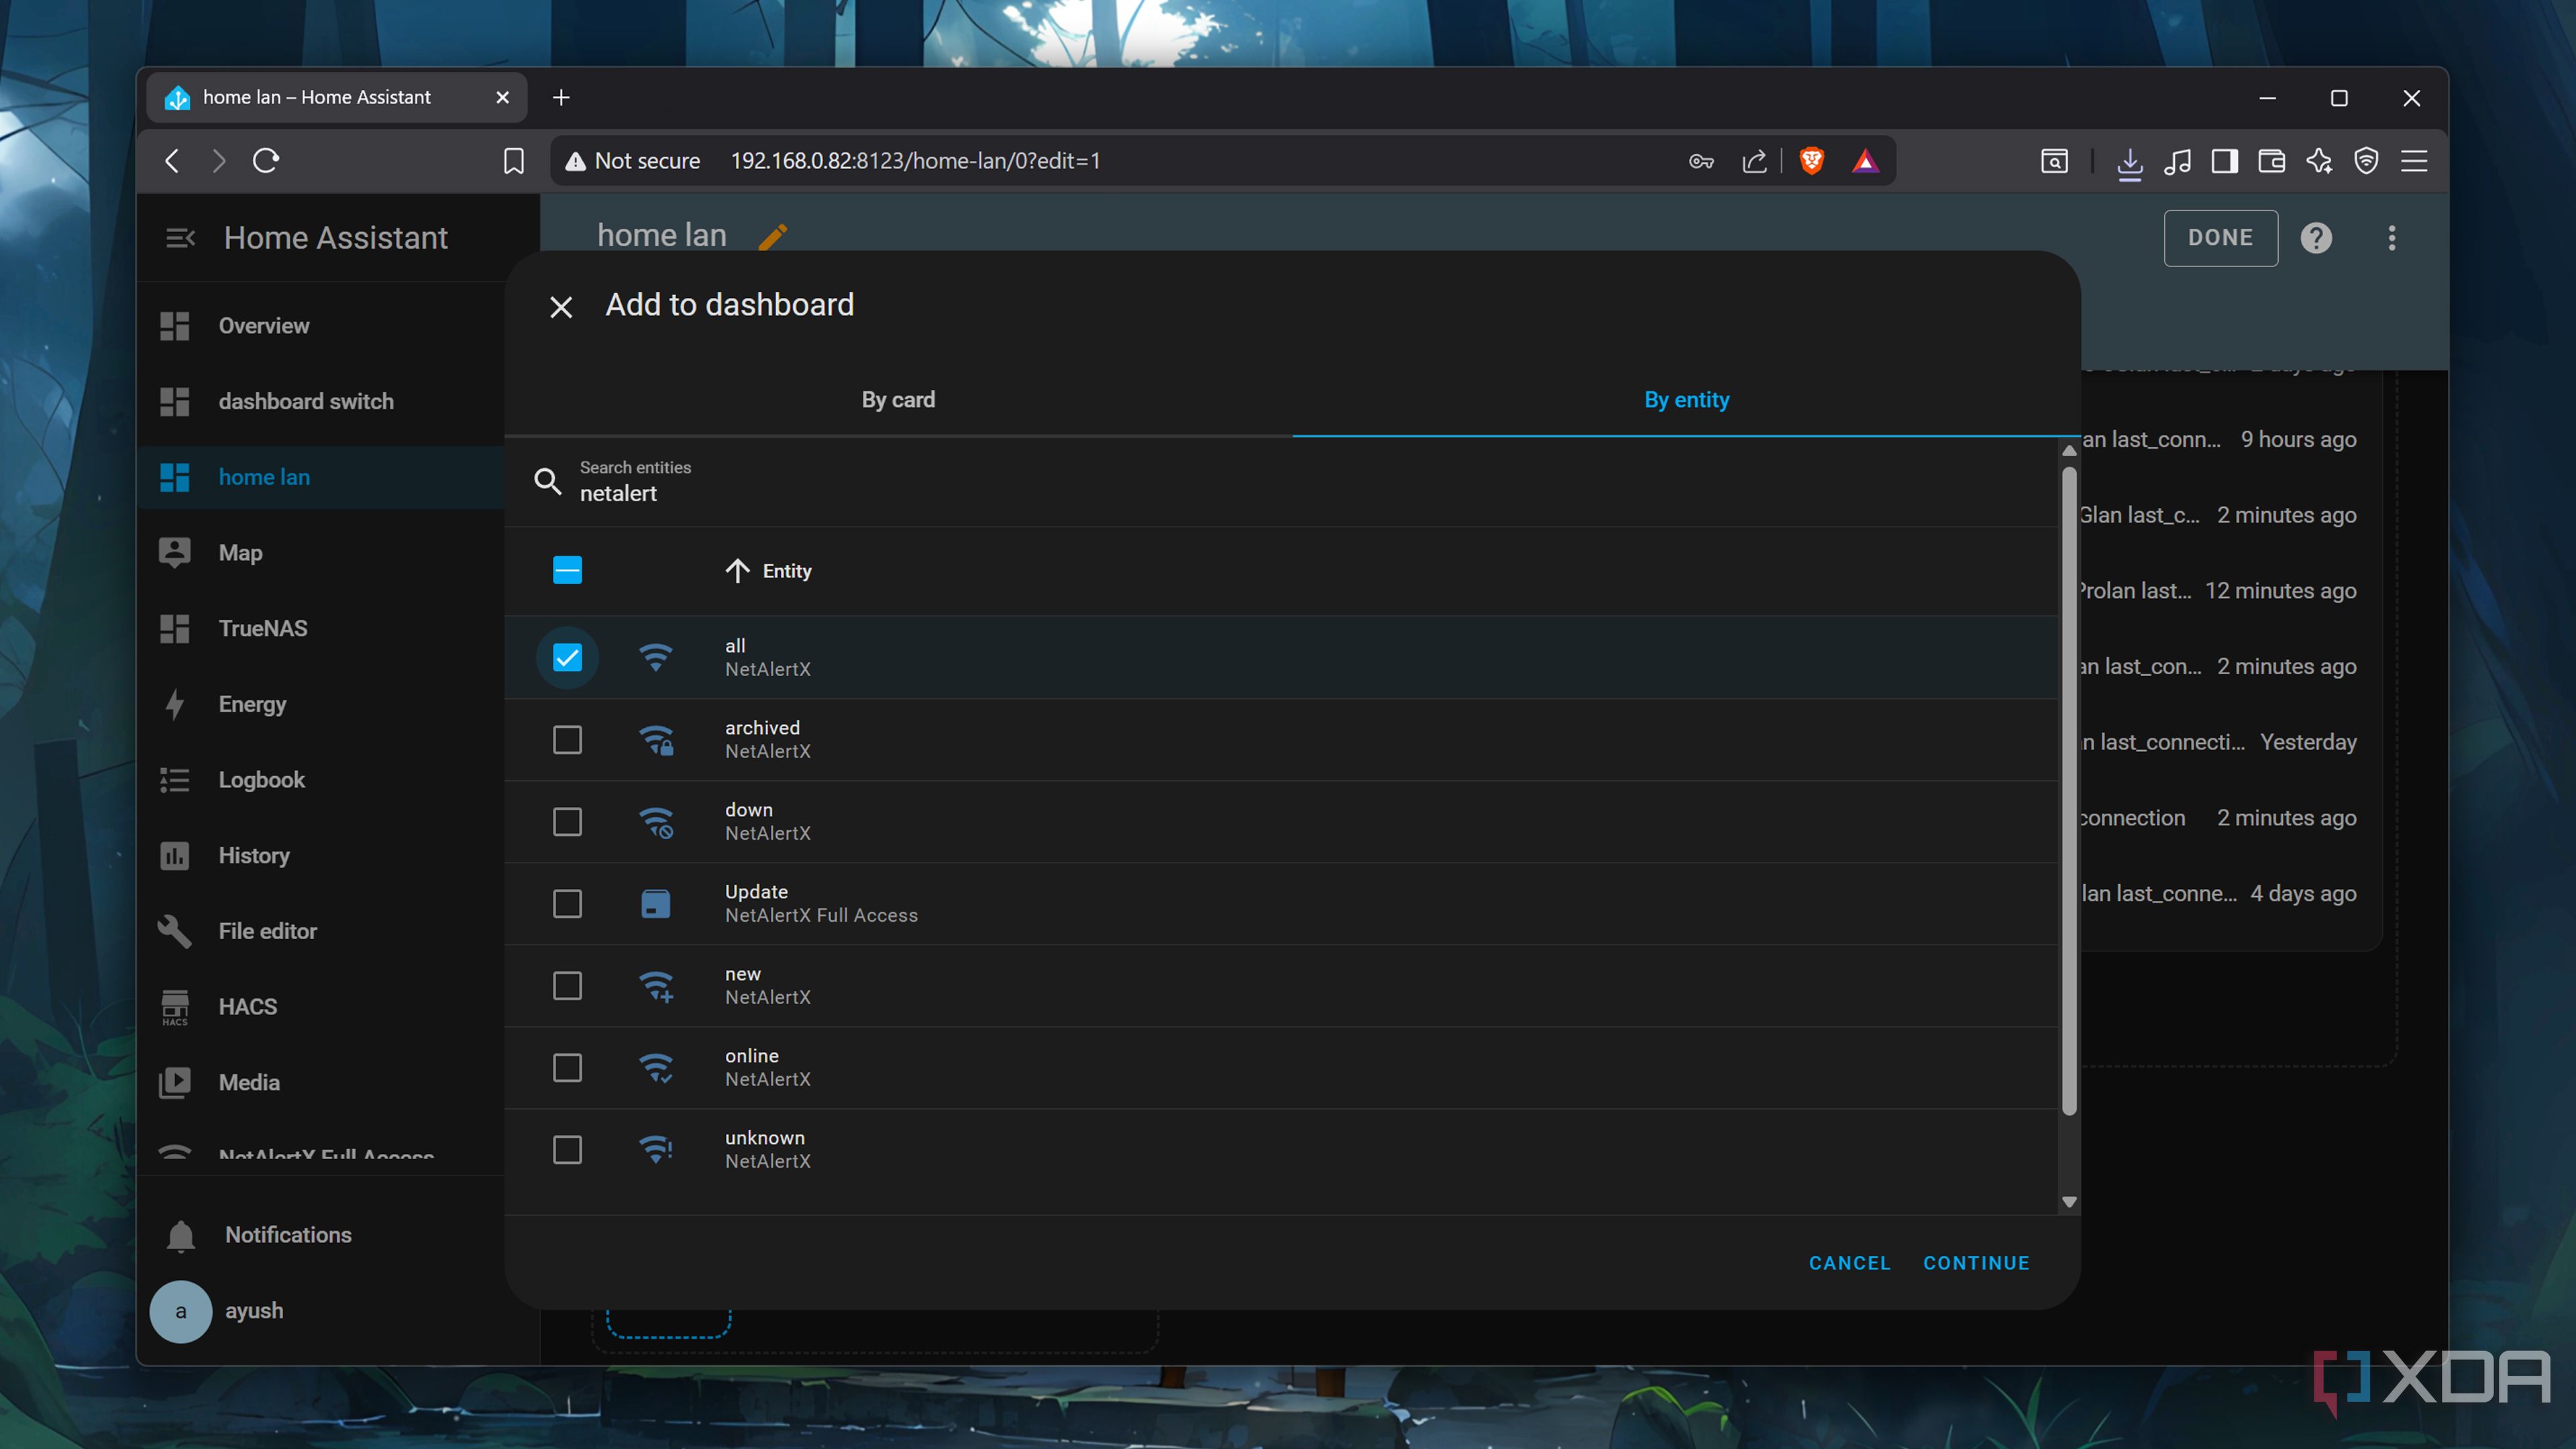Switch to the By card tab
The image size is (2576, 1449).
[898, 400]
